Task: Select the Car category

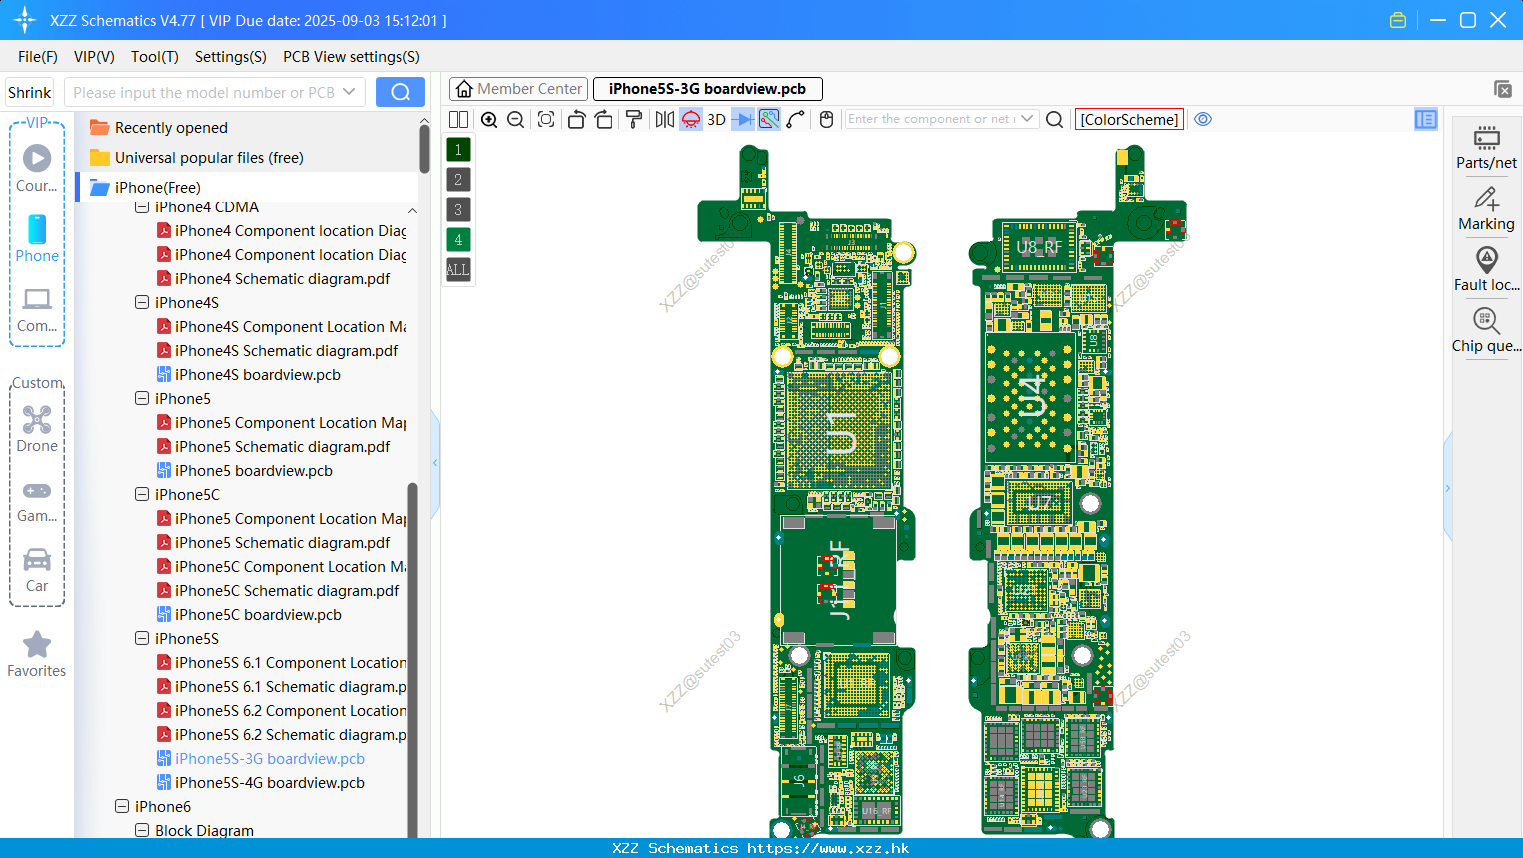Action: tap(37, 570)
